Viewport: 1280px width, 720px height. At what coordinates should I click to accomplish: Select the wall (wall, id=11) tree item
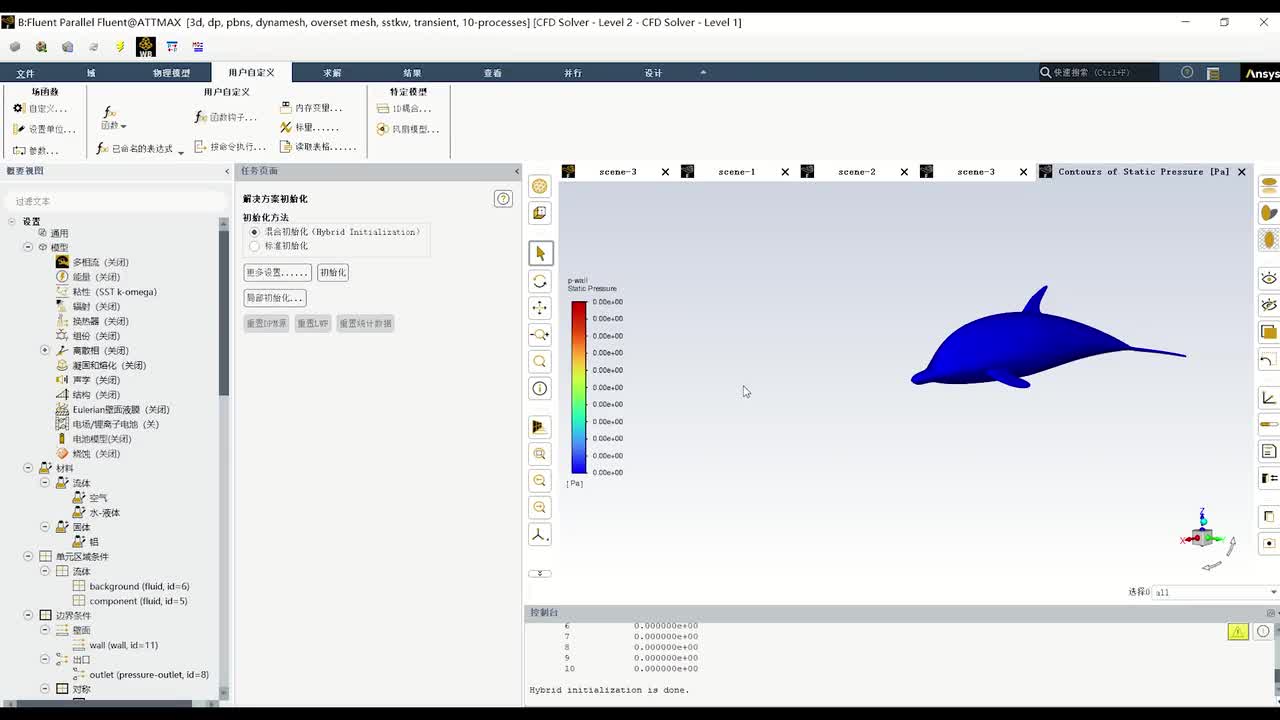coord(123,645)
